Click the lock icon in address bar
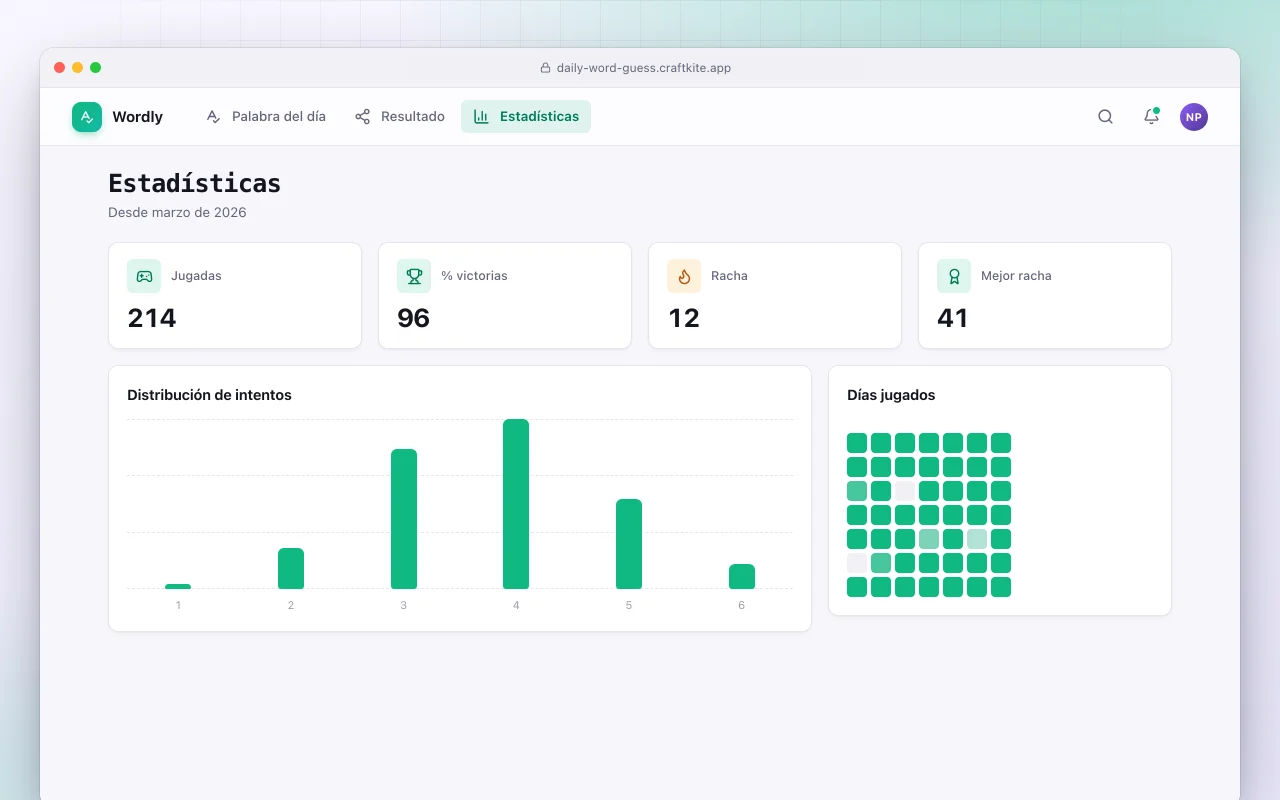Viewport: 1280px width, 800px height. pyautogui.click(x=545, y=68)
